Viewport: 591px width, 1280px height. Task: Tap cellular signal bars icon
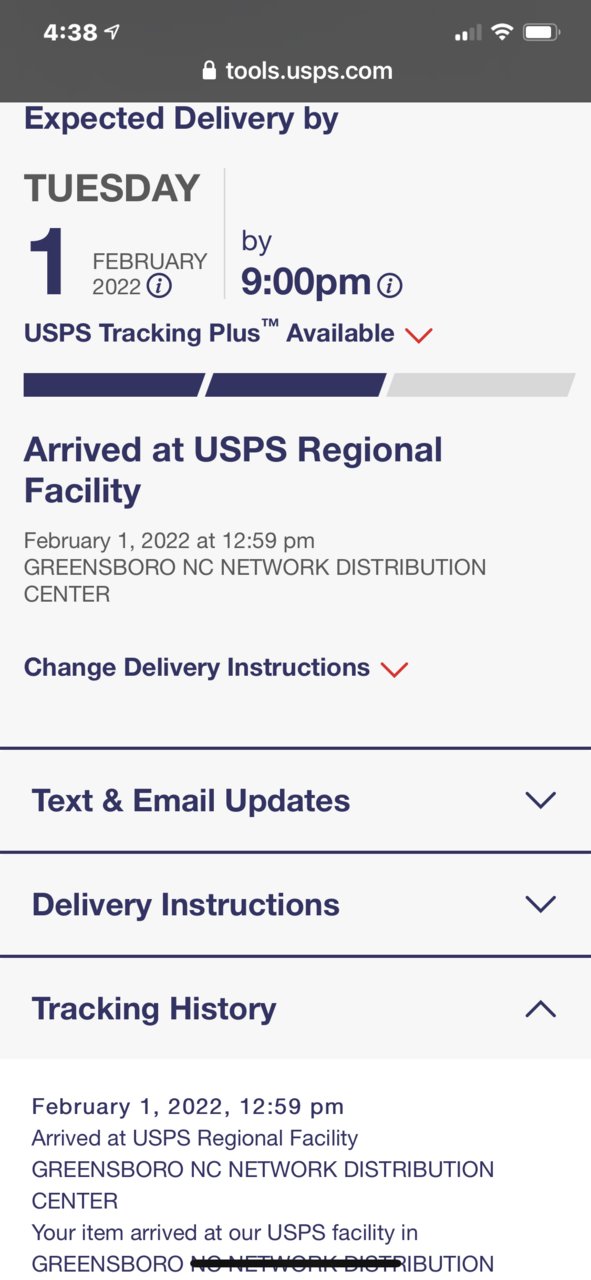click(x=466, y=33)
